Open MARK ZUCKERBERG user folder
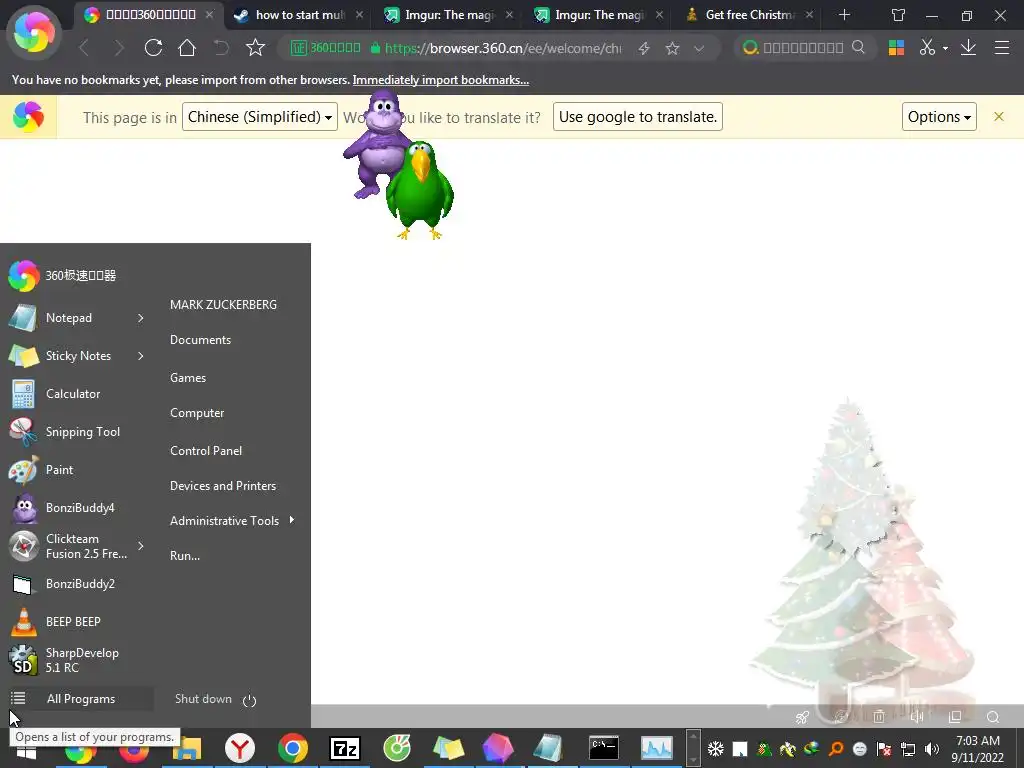This screenshot has height=768, width=1024. point(223,305)
